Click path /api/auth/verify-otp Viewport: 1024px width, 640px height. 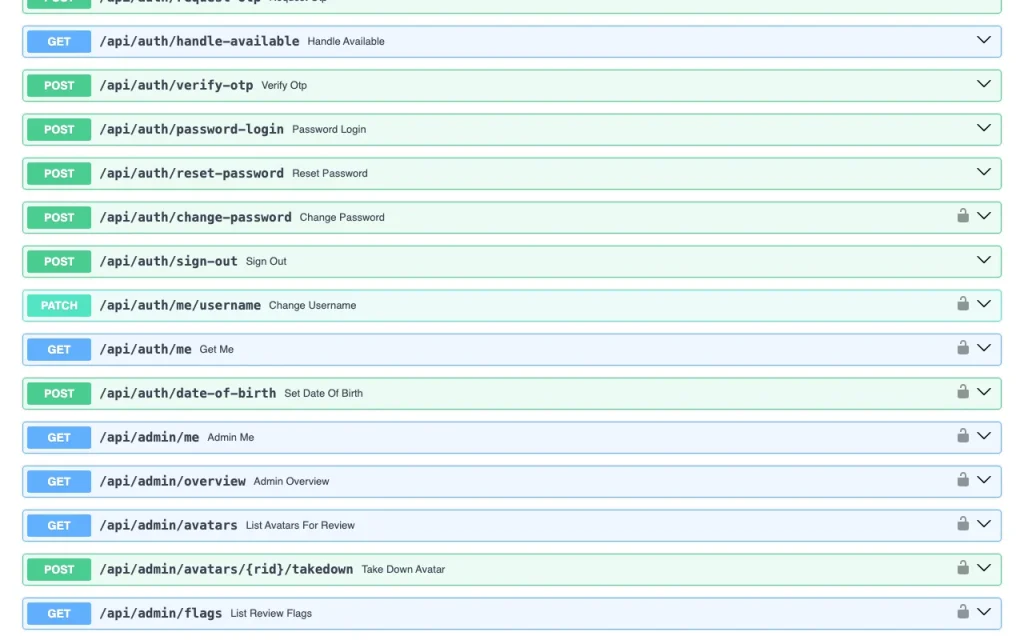(x=176, y=86)
